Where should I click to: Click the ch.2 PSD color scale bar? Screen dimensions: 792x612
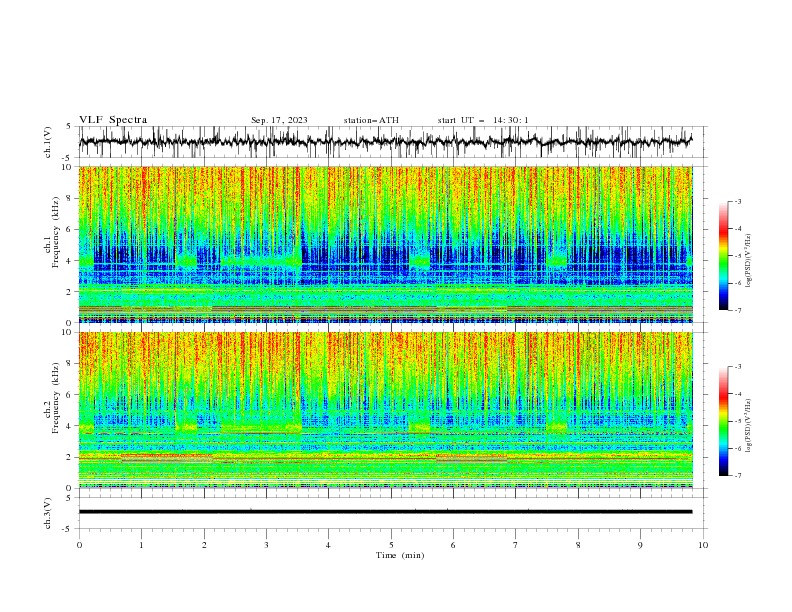tap(723, 421)
